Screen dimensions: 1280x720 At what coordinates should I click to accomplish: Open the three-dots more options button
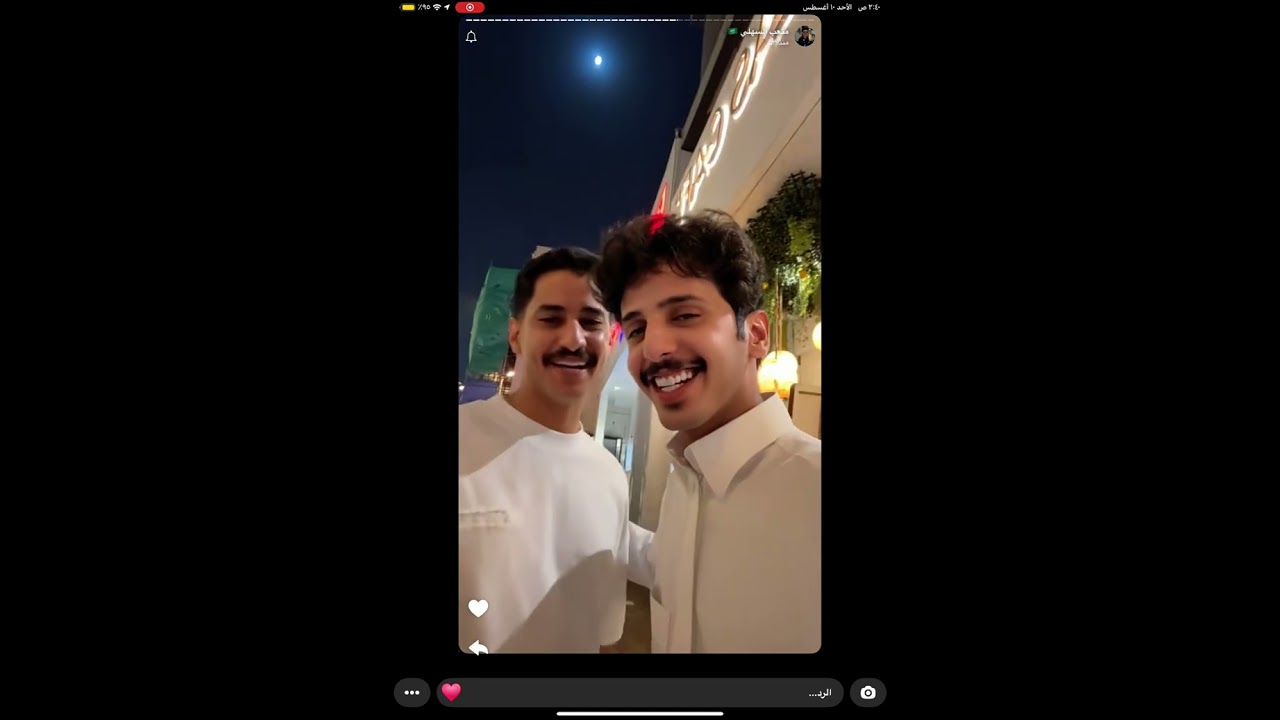pyautogui.click(x=412, y=692)
